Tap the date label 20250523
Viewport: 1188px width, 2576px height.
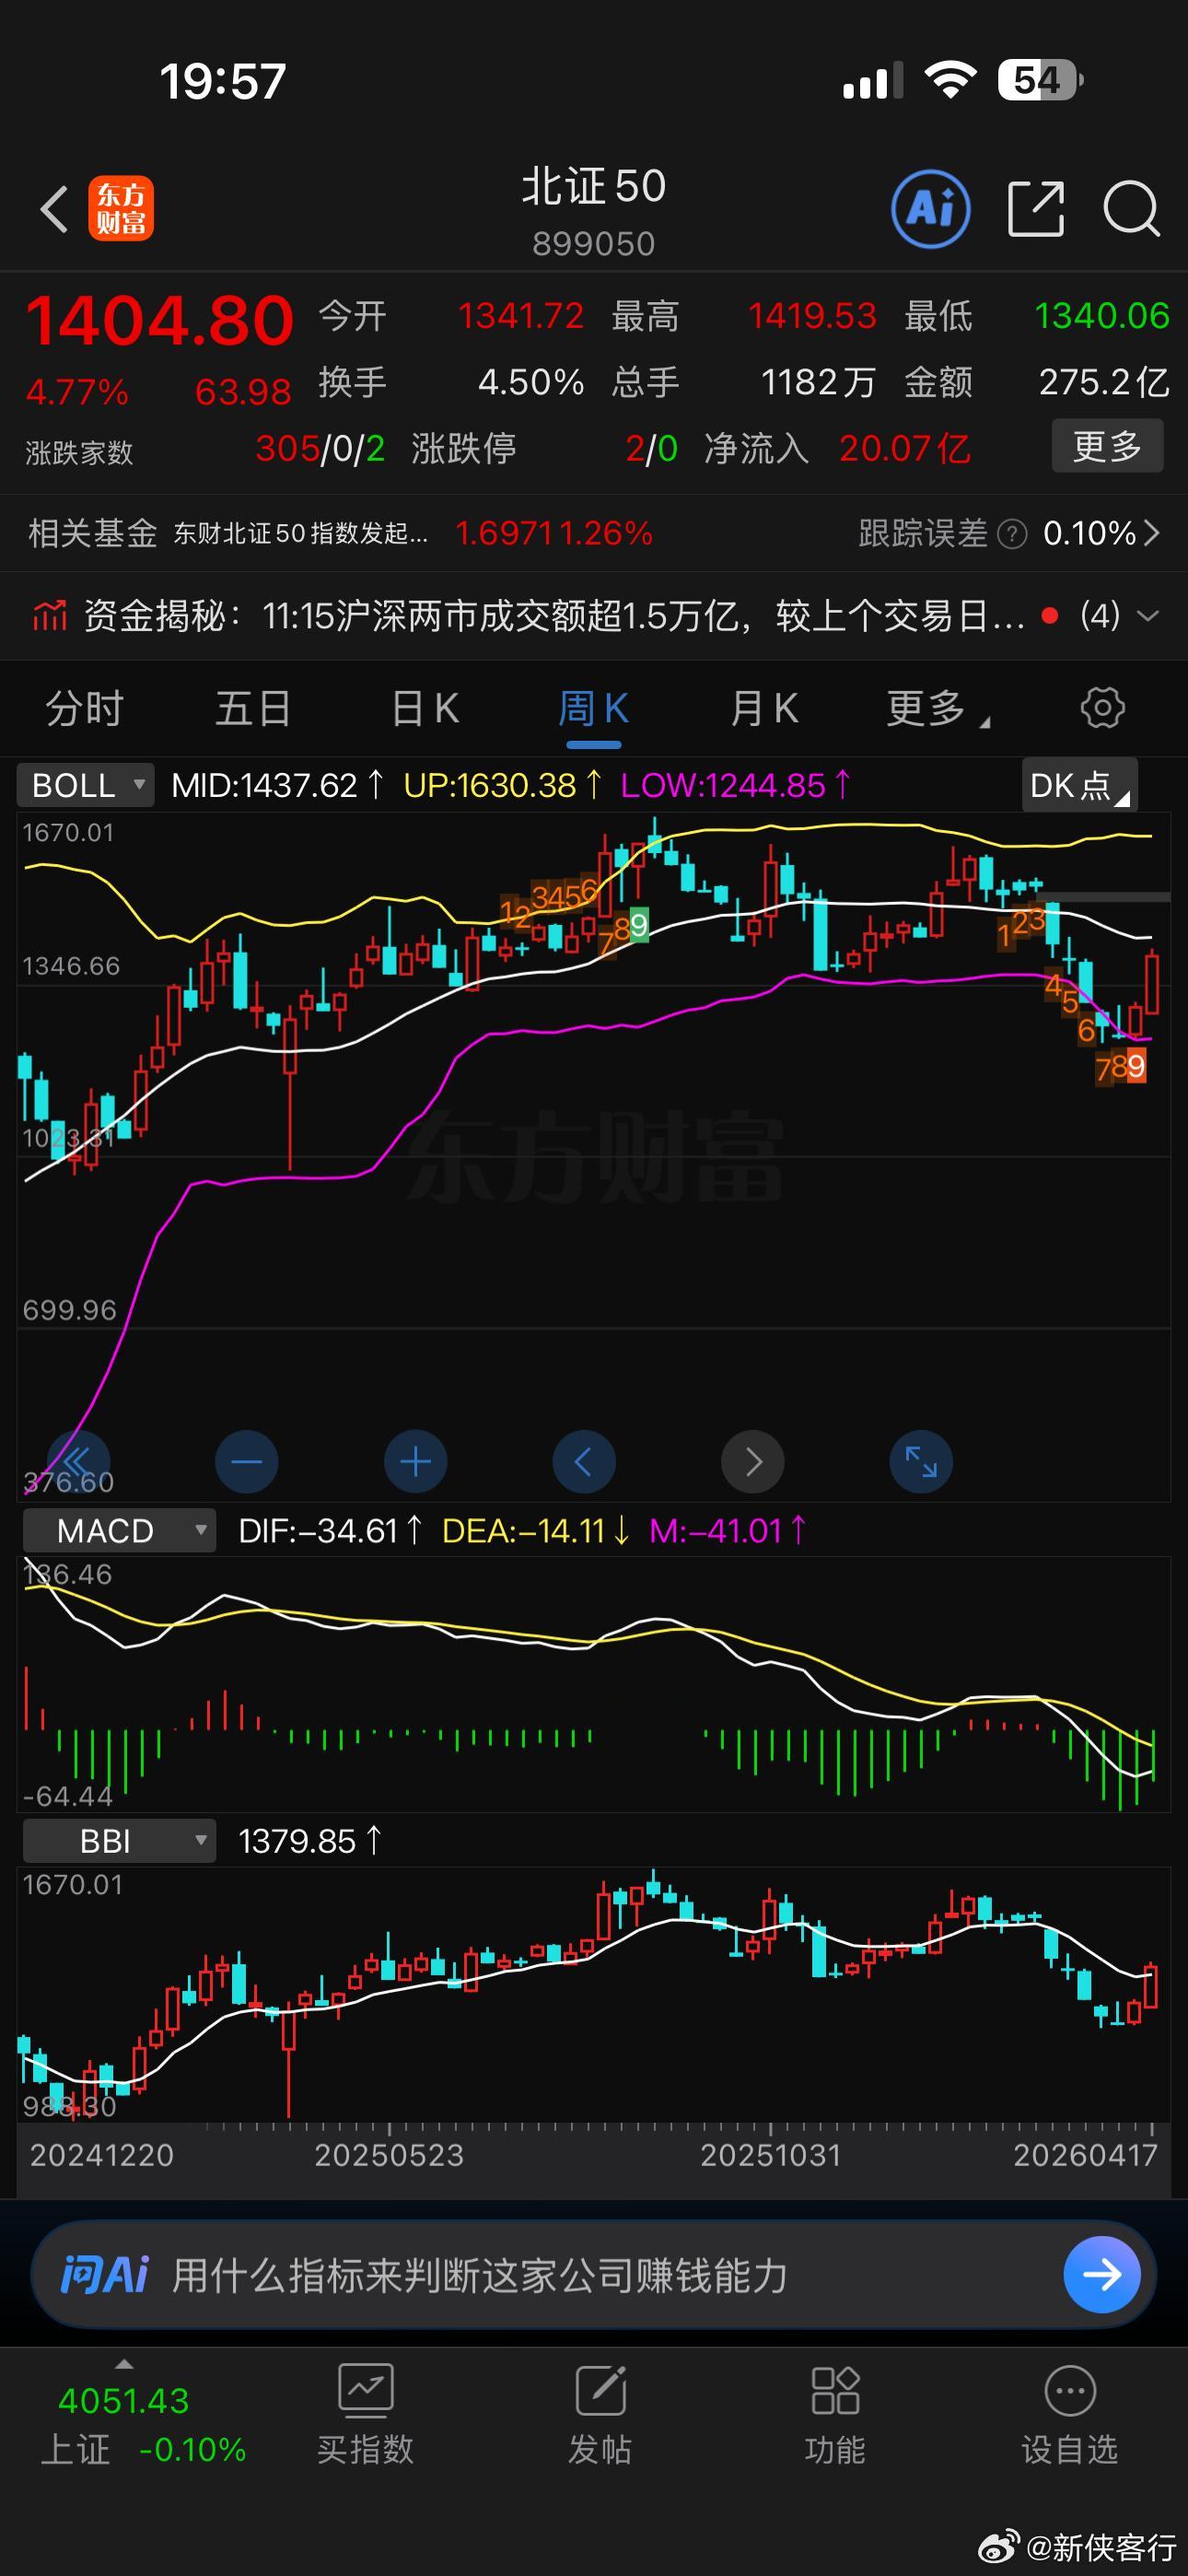click(x=389, y=2155)
